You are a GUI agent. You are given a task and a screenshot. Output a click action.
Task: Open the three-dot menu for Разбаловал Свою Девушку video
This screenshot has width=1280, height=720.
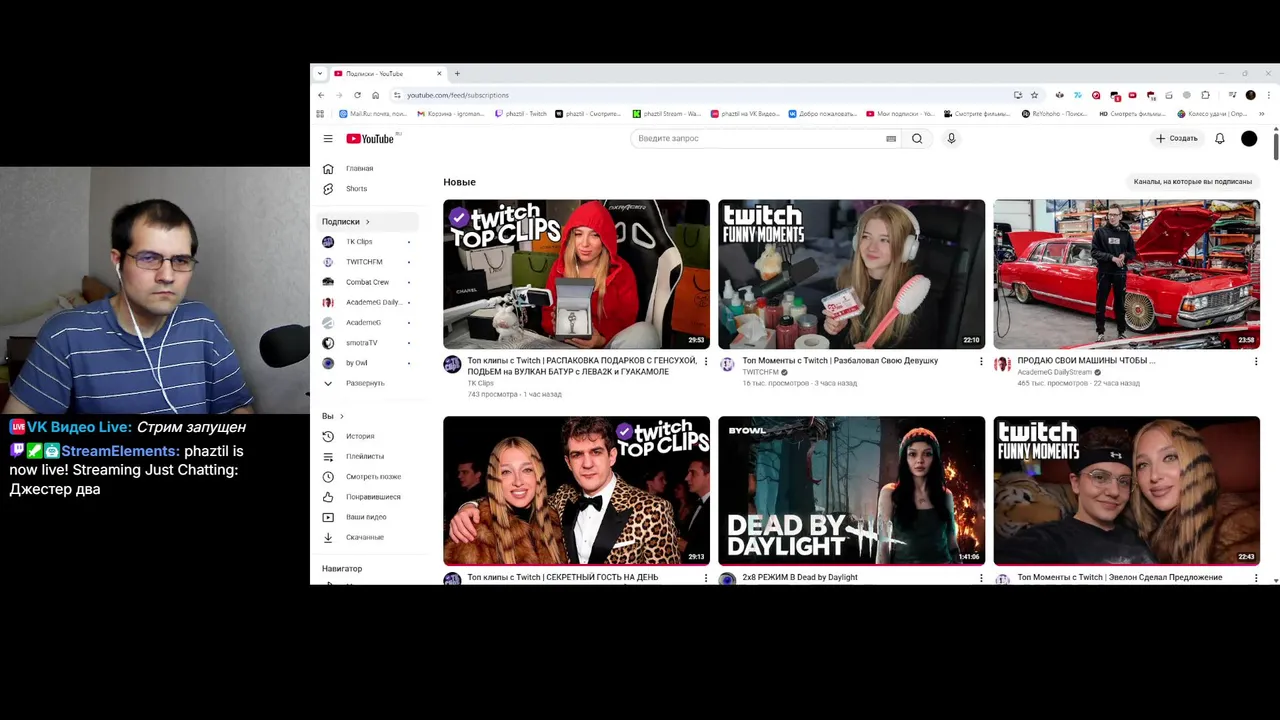[981, 361]
